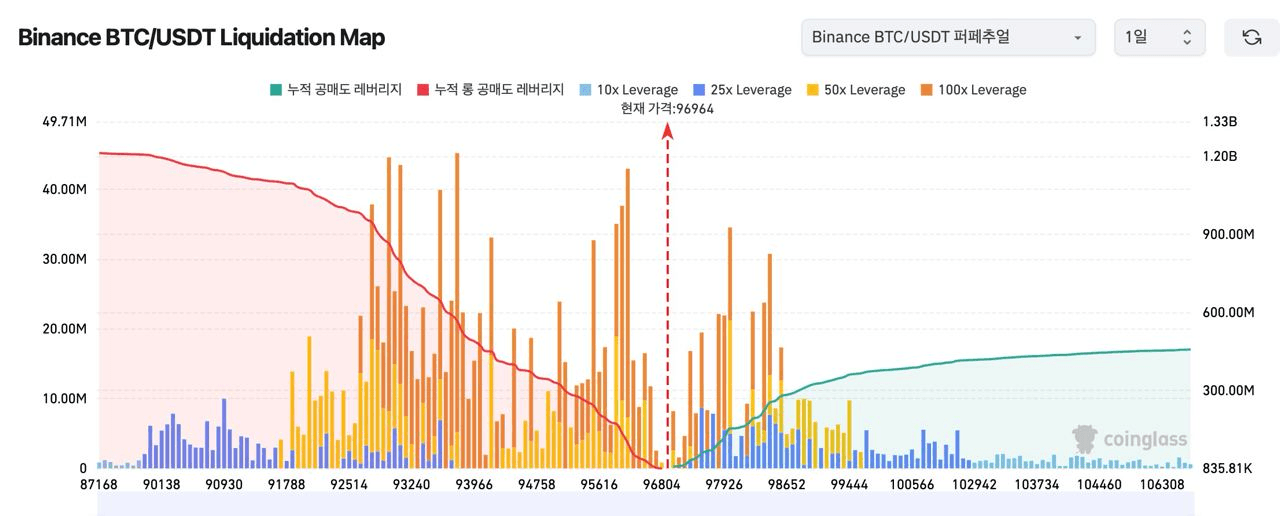Click the orange 100x Leverage swatch
Screen dimensions: 1280x516
[925, 90]
